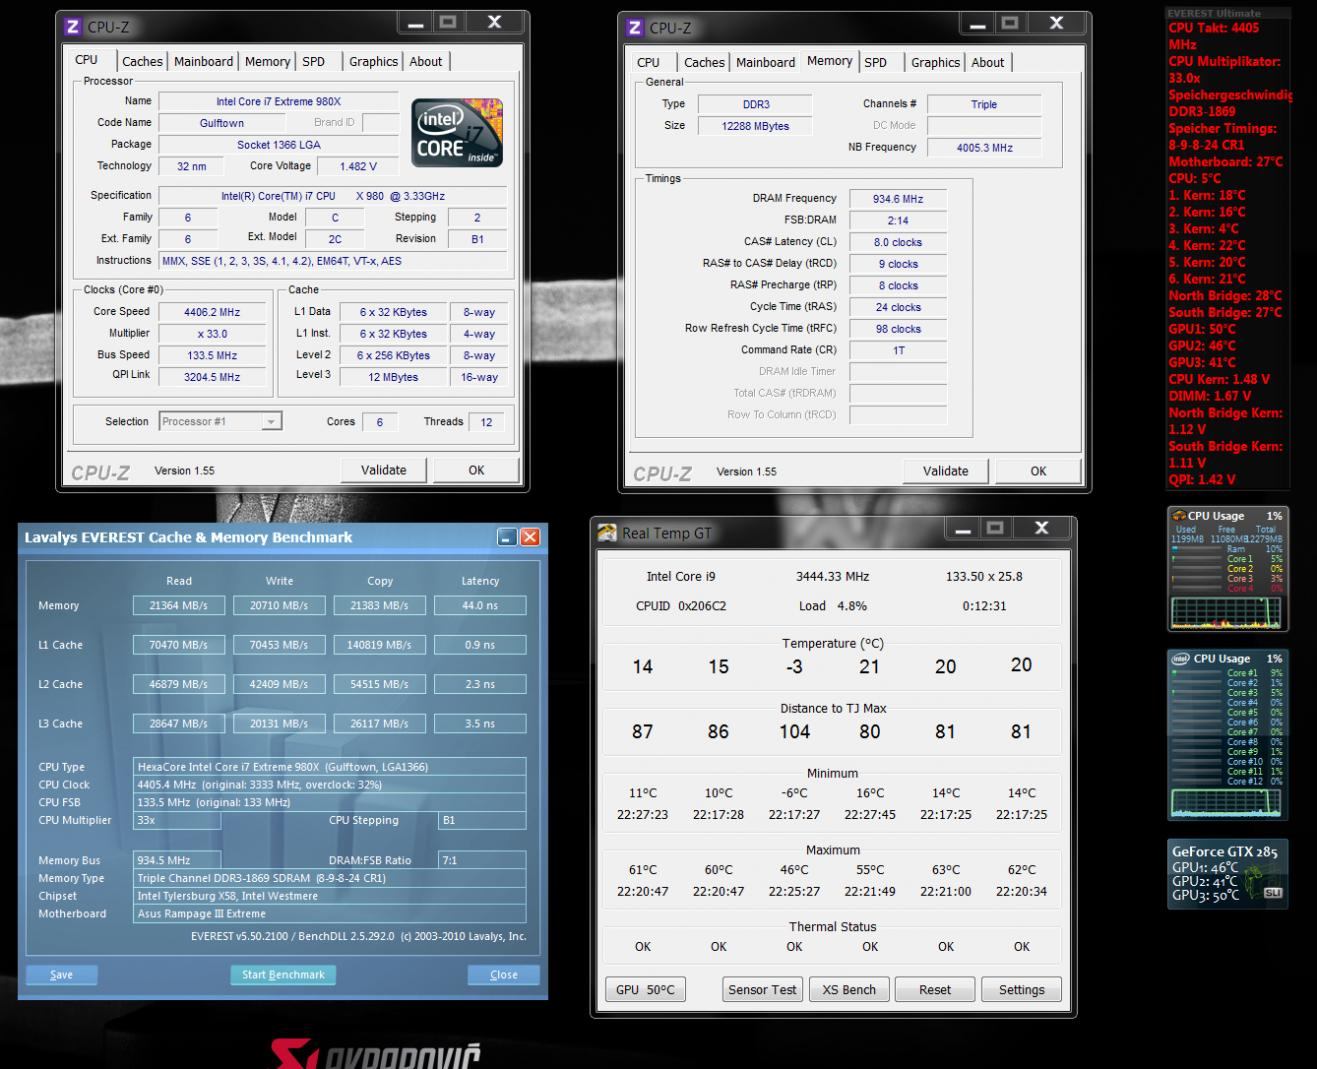Screen dimensions: 1317x1069
Task: Open About tab in the memory CPU-Z window
Action: coord(987,62)
